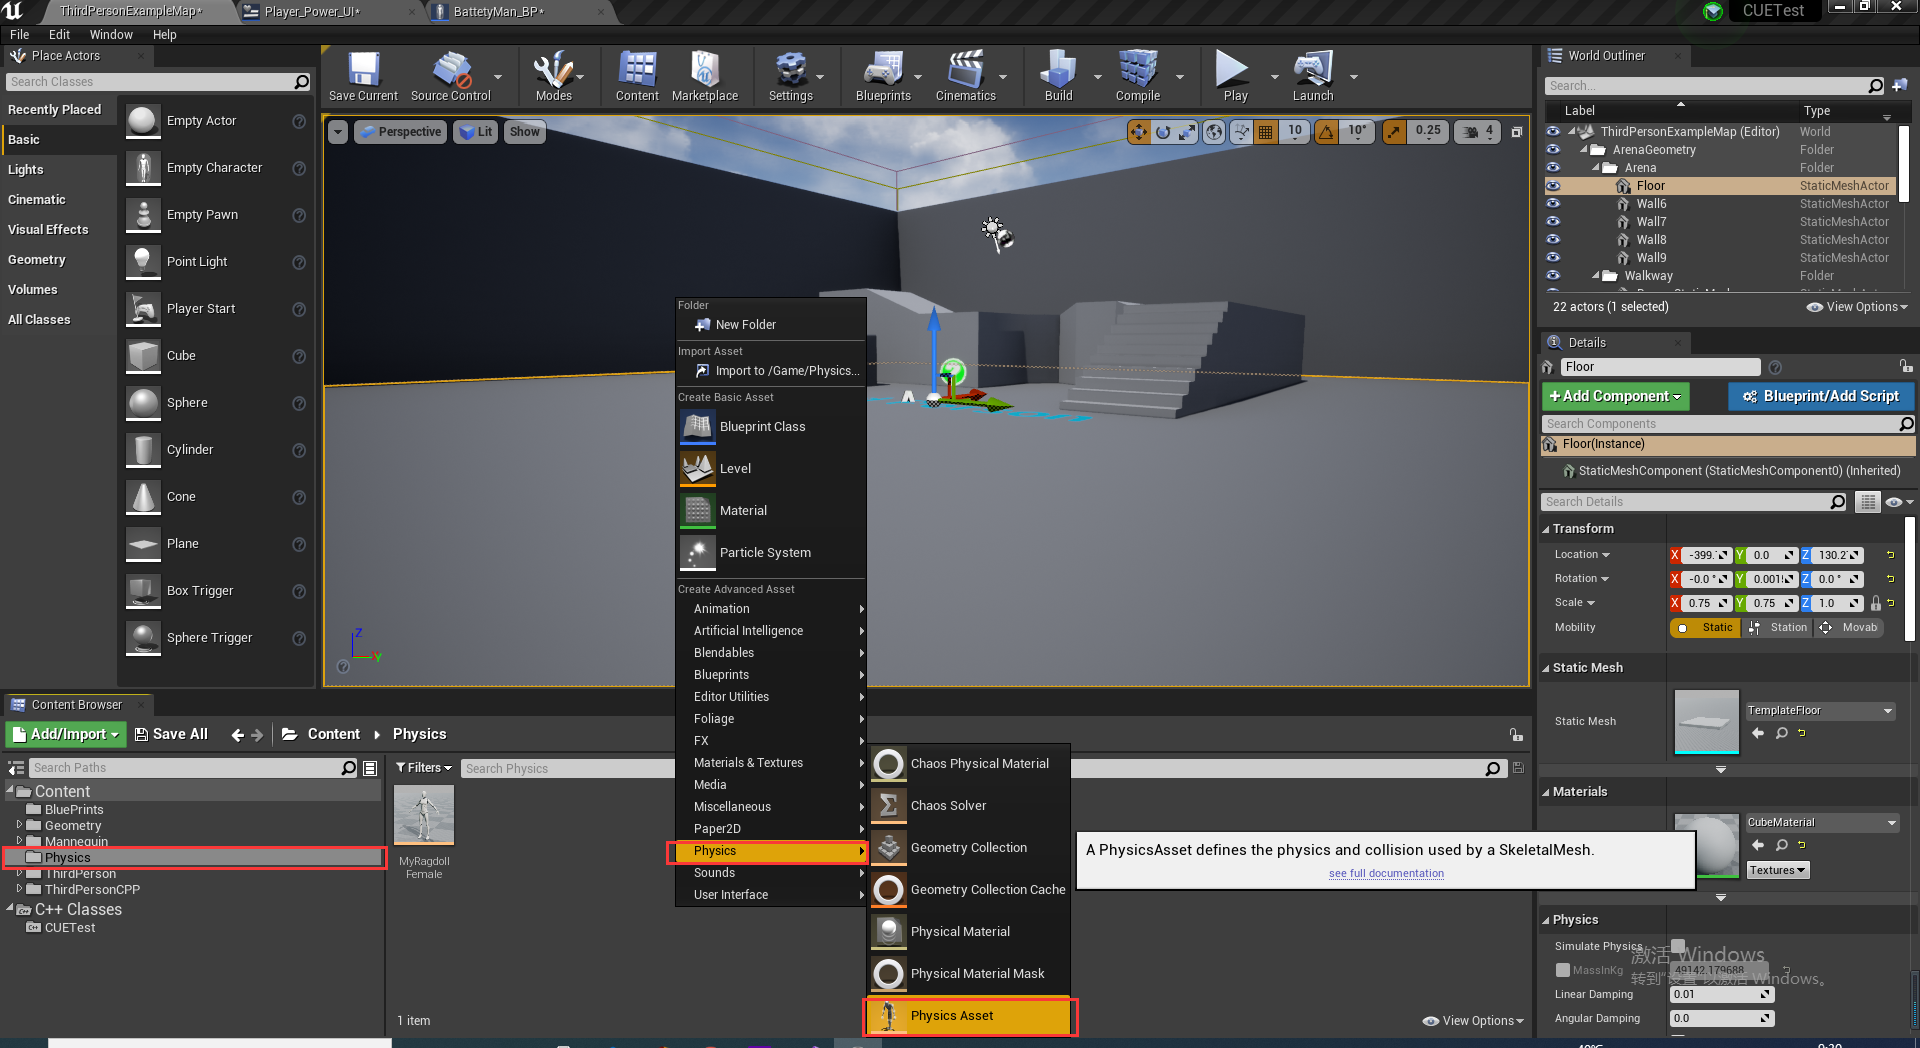The height and width of the screenshot is (1048, 1920).
Task: Click the Cinematics toolbar icon
Action: [x=965, y=76]
